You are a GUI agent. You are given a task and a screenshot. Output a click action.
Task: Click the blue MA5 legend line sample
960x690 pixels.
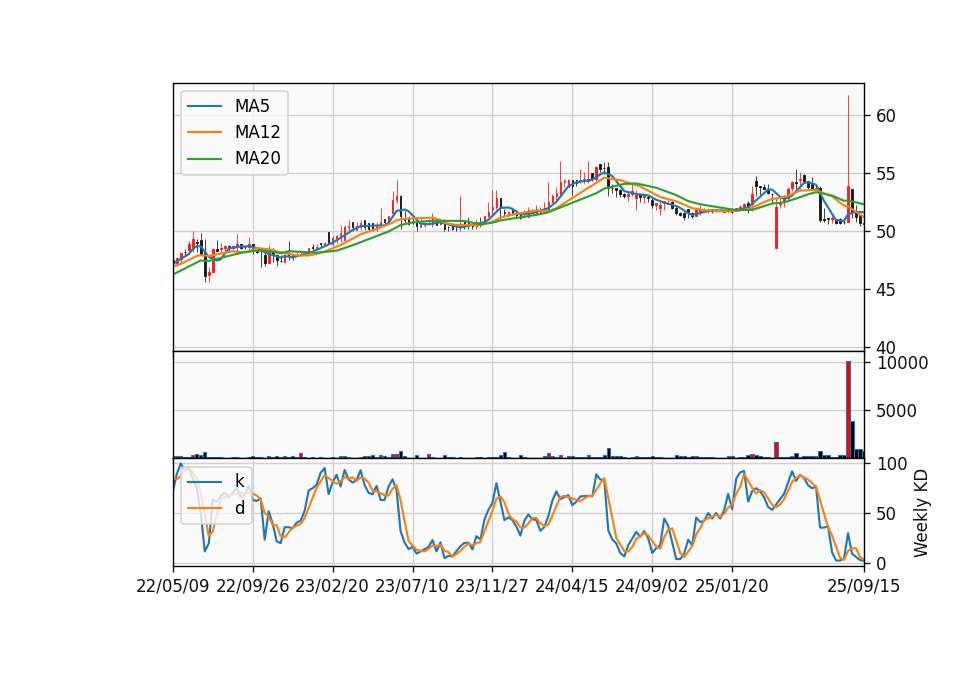[x=204, y=106]
